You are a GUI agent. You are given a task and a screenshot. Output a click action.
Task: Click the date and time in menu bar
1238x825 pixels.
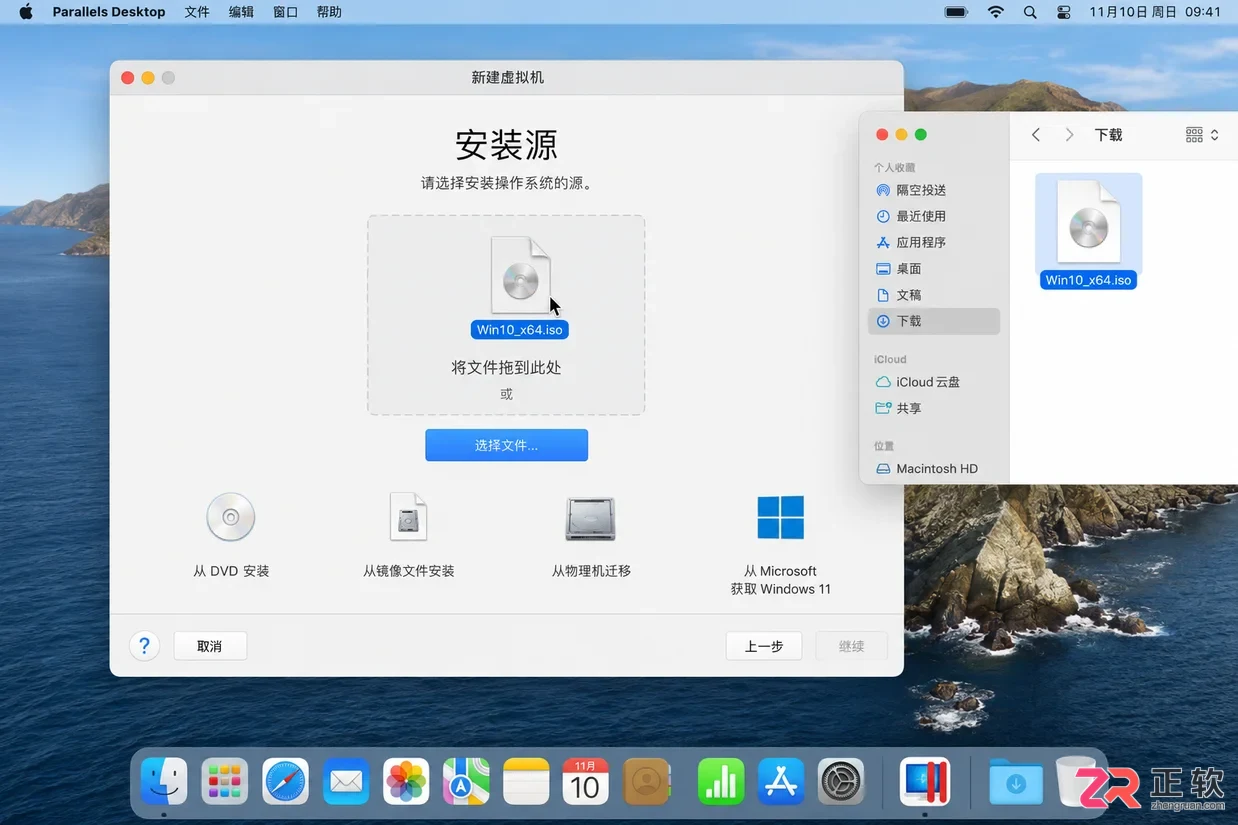coord(1155,12)
